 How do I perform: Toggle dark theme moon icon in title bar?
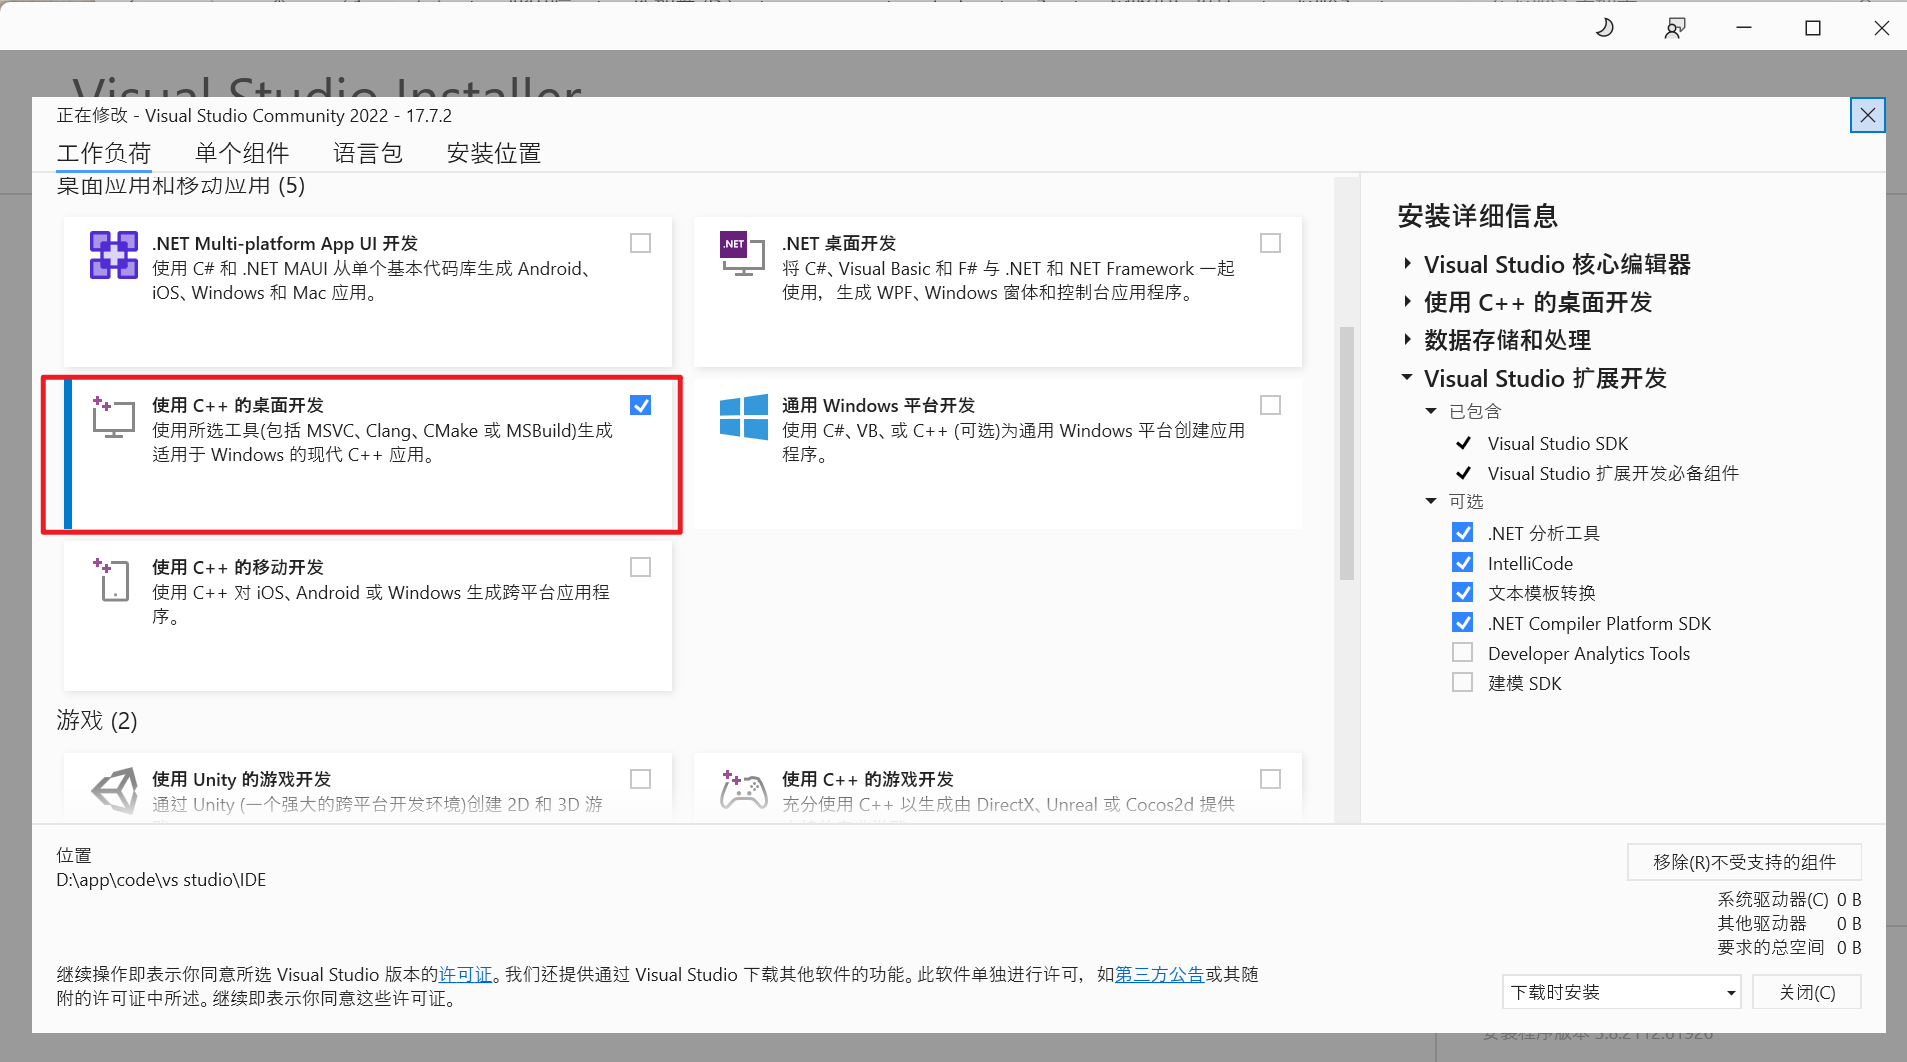(1605, 27)
